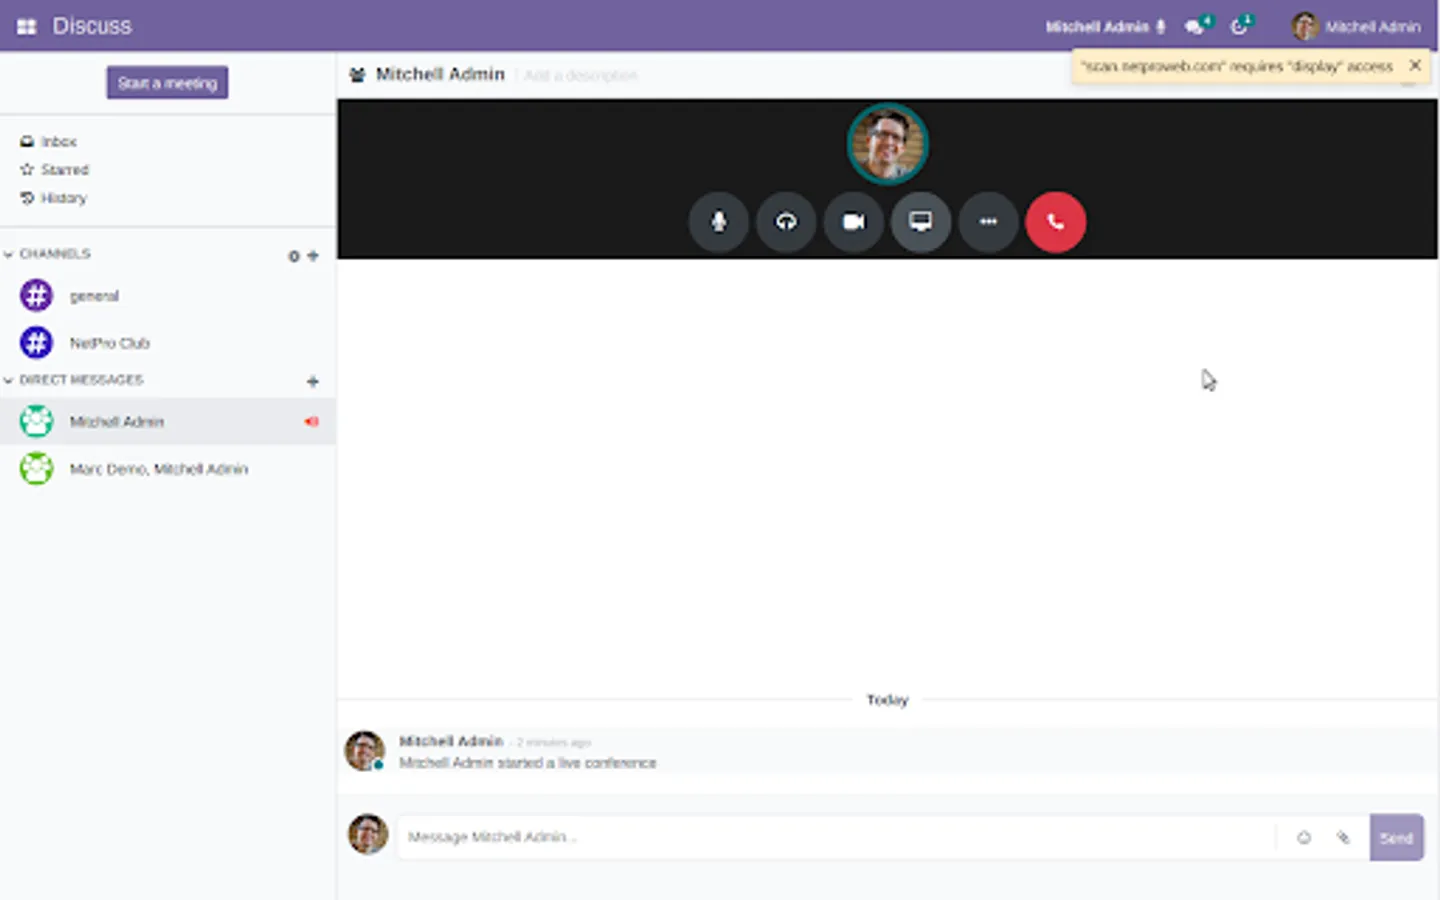Click the Mitchell Admin thread title
This screenshot has width=1440, height=900.
440,74
